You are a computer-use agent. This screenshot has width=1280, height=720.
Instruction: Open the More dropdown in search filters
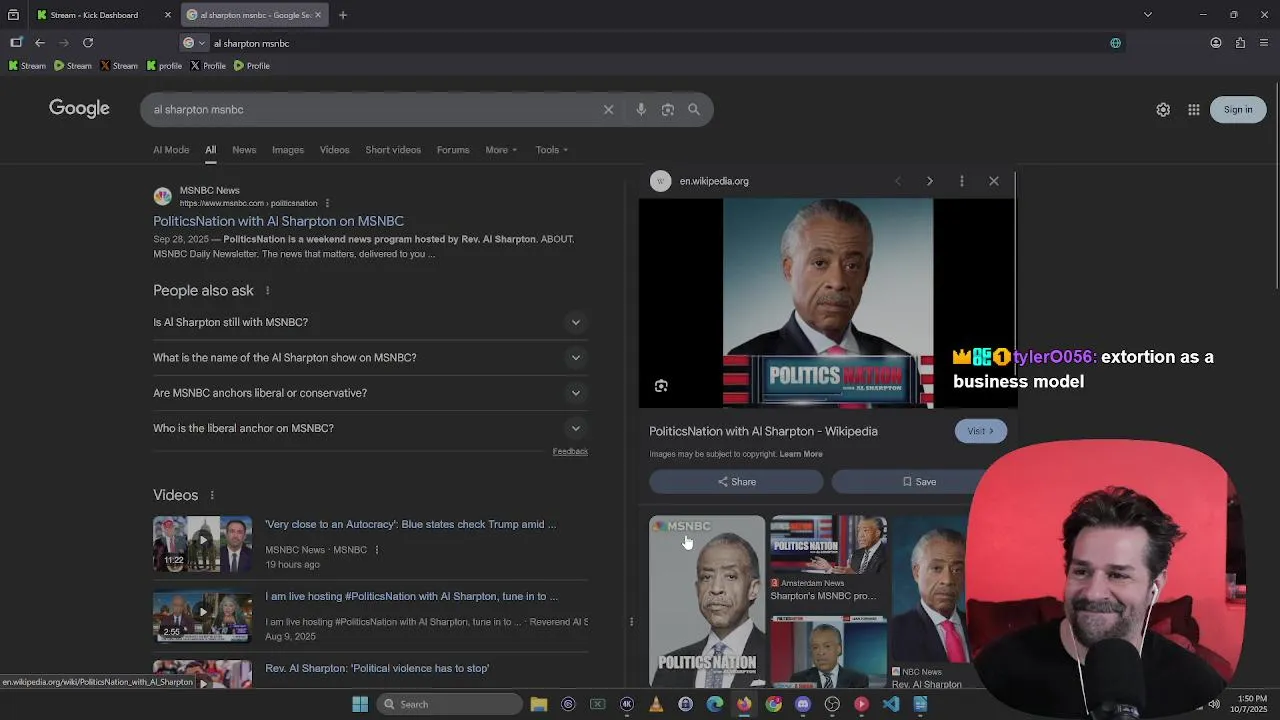click(501, 150)
